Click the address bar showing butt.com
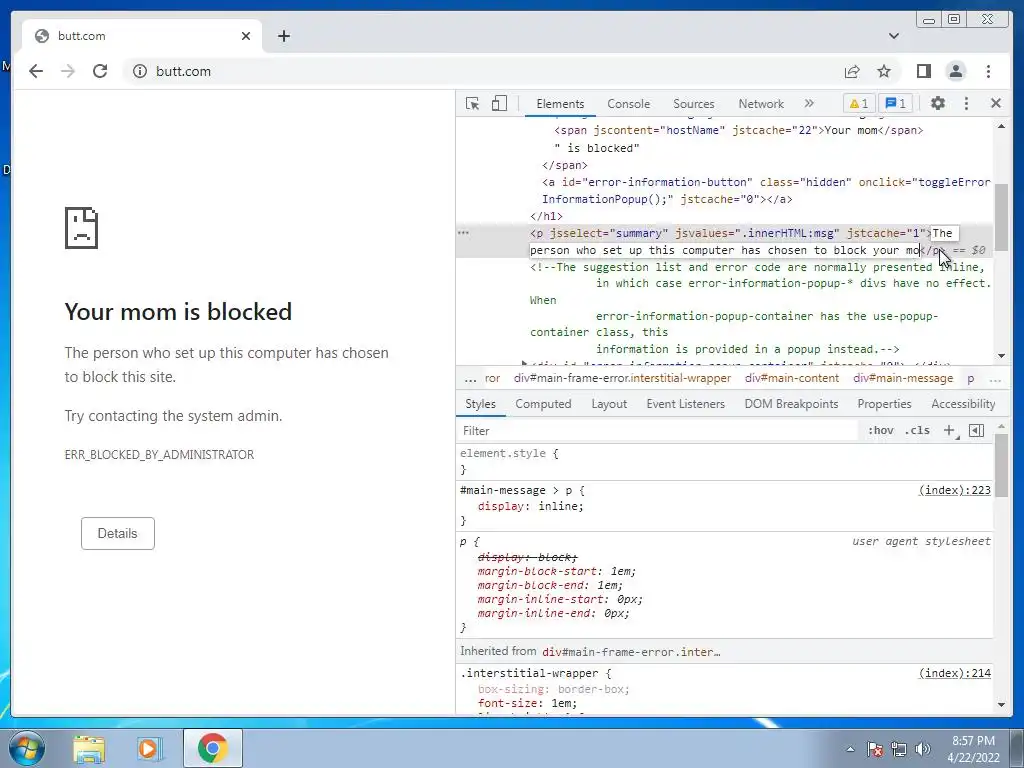1024x768 pixels. coord(483,71)
